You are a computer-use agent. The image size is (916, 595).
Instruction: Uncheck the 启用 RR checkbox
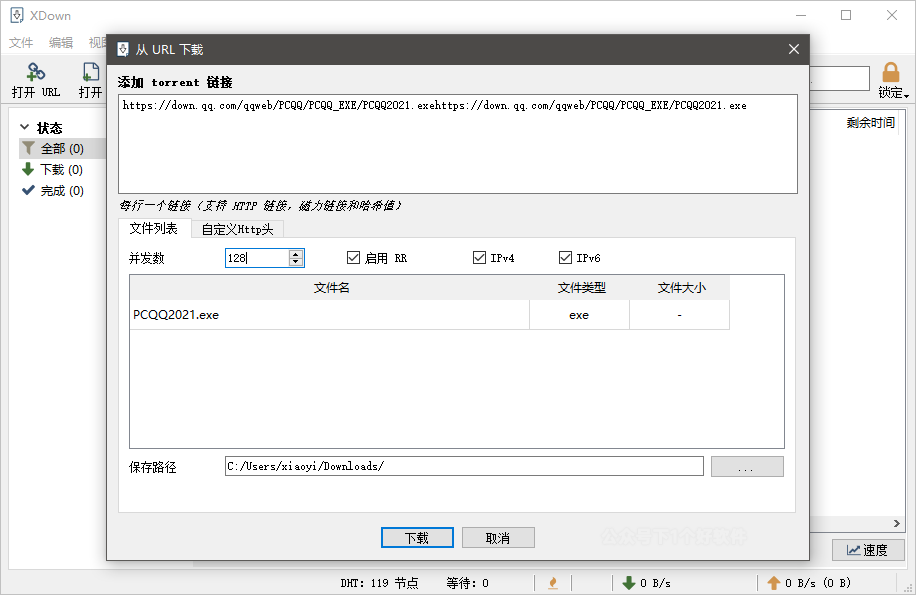(354, 257)
